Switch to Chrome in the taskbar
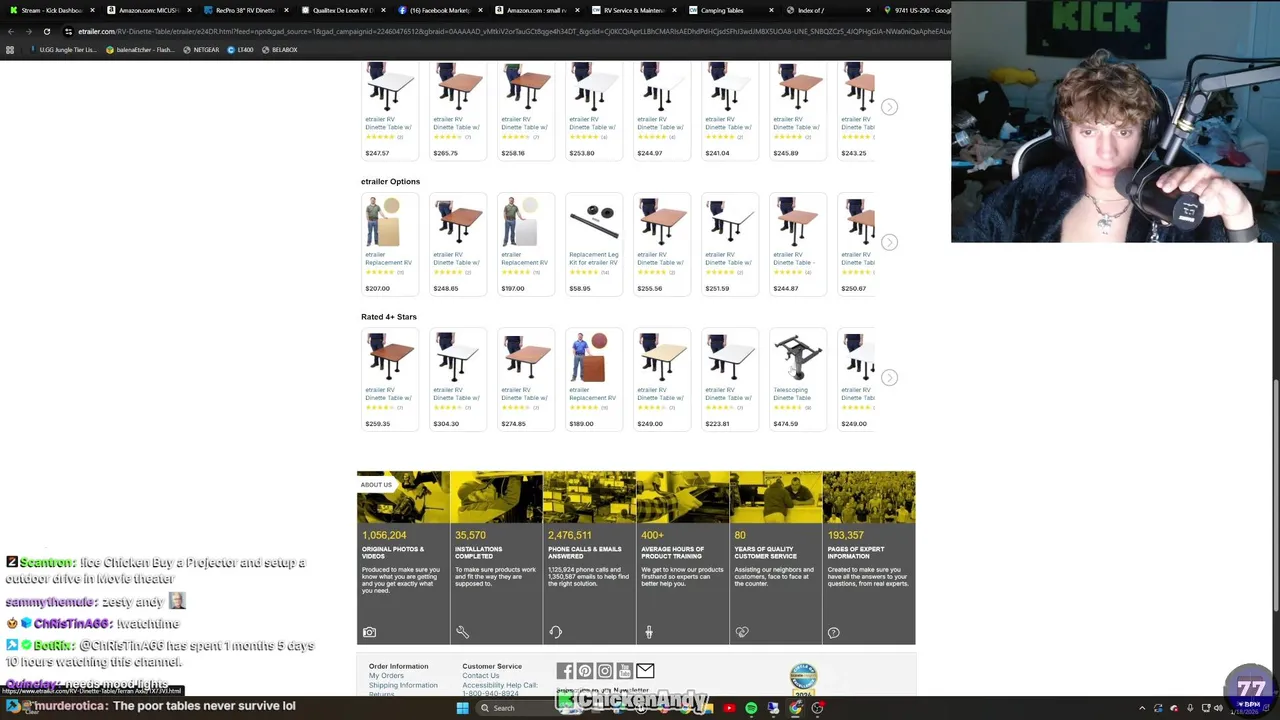 pyautogui.click(x=795, y=708)
